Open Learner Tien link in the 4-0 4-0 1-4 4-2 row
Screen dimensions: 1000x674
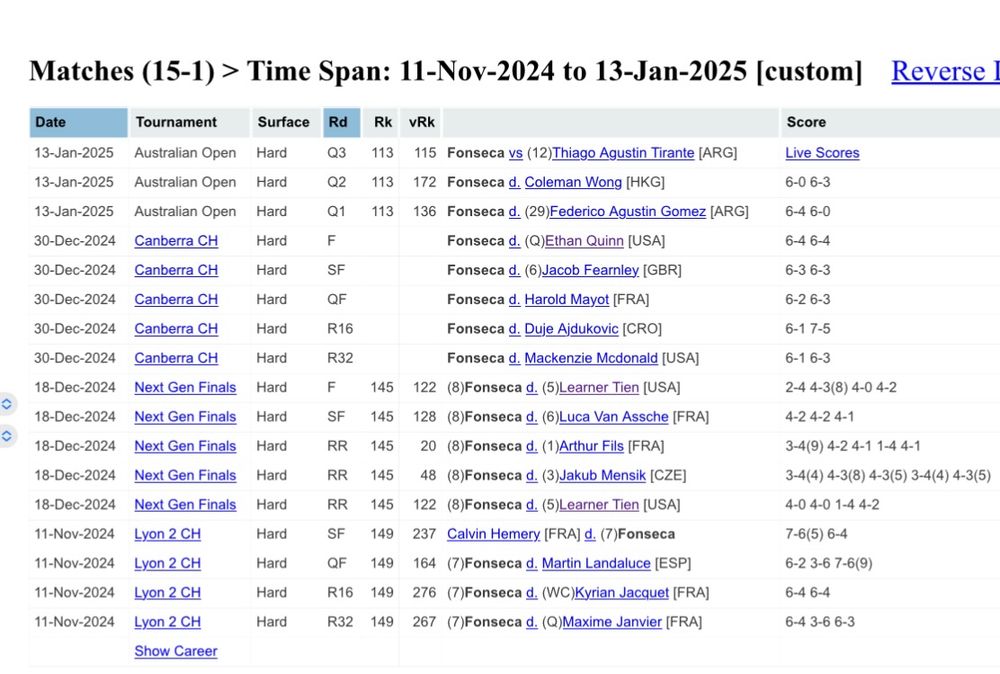coord(599,505)
